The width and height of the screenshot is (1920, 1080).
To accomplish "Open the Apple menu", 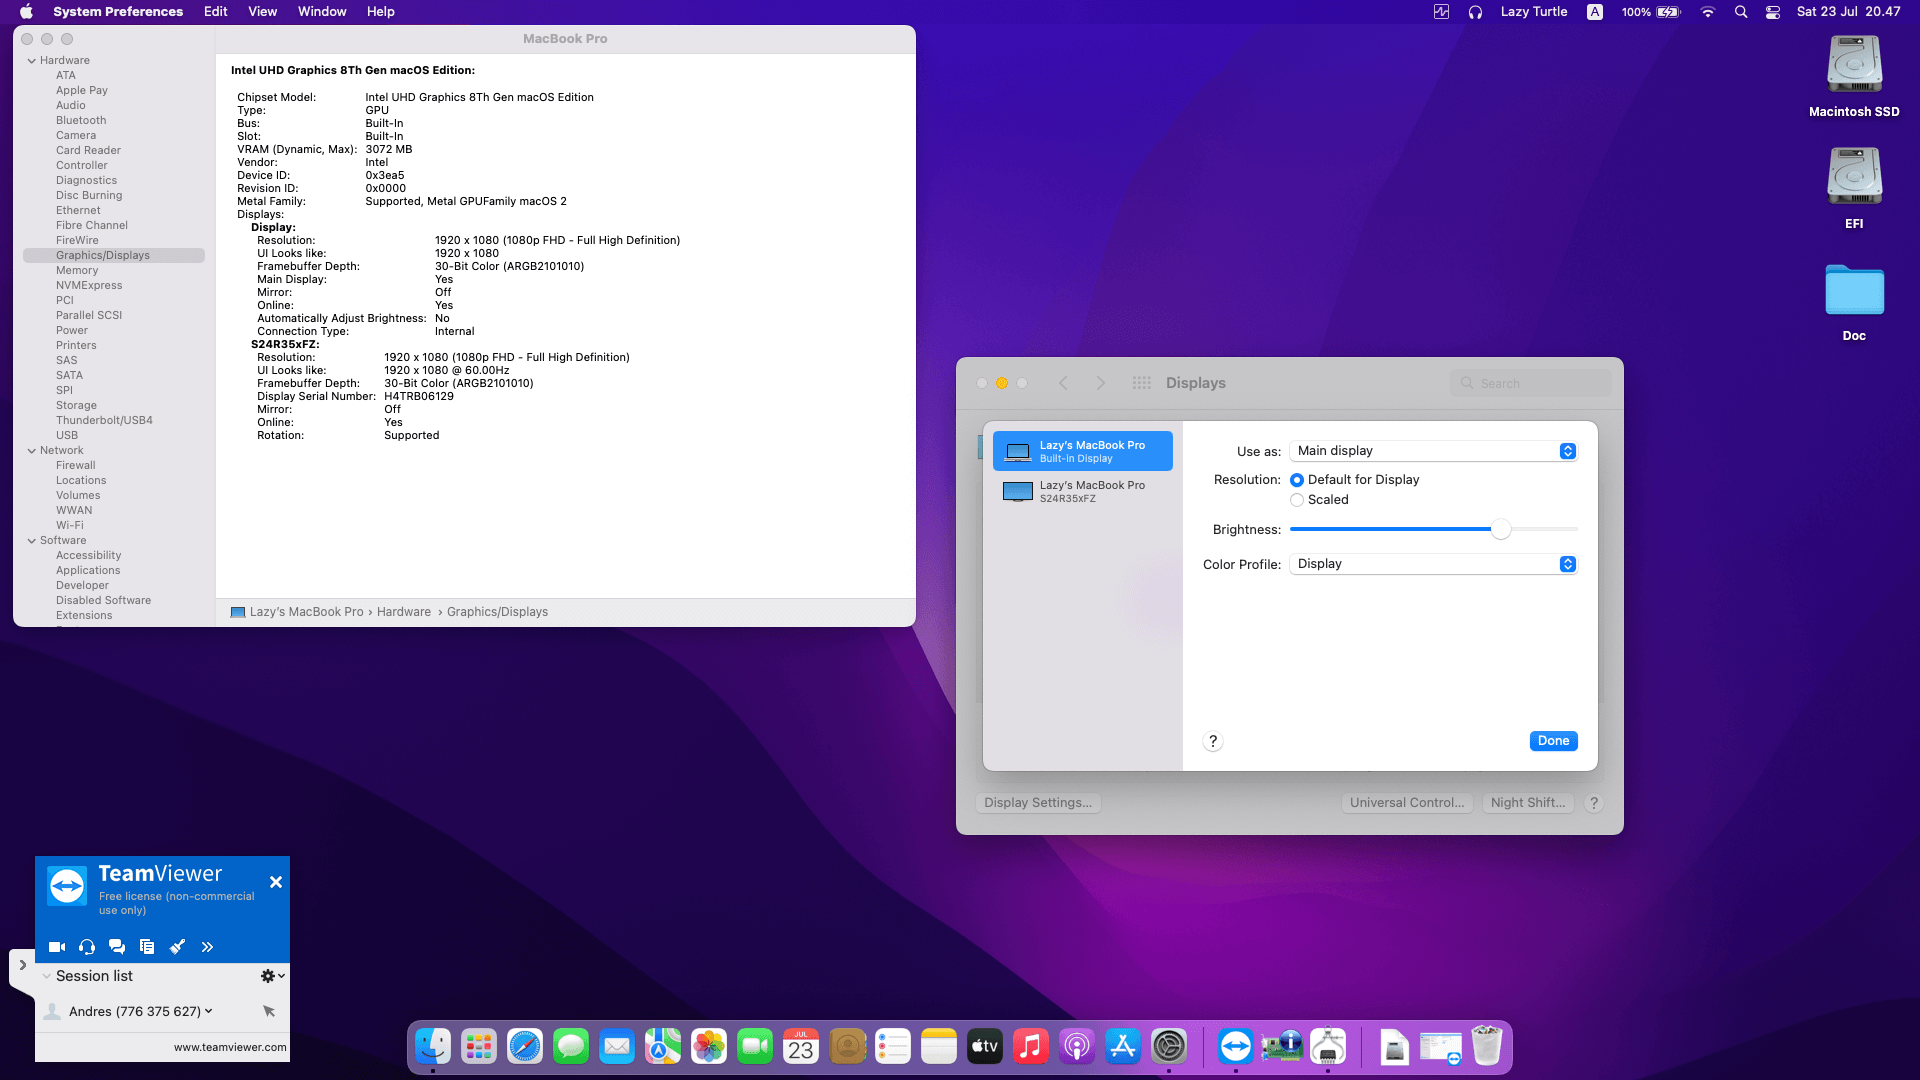I will 26,12.
